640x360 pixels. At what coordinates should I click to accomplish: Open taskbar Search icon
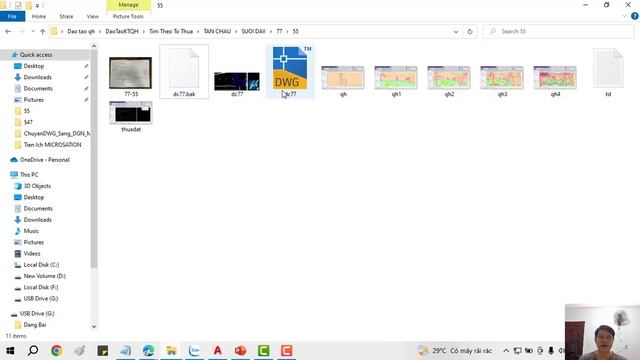coord(33,351)
